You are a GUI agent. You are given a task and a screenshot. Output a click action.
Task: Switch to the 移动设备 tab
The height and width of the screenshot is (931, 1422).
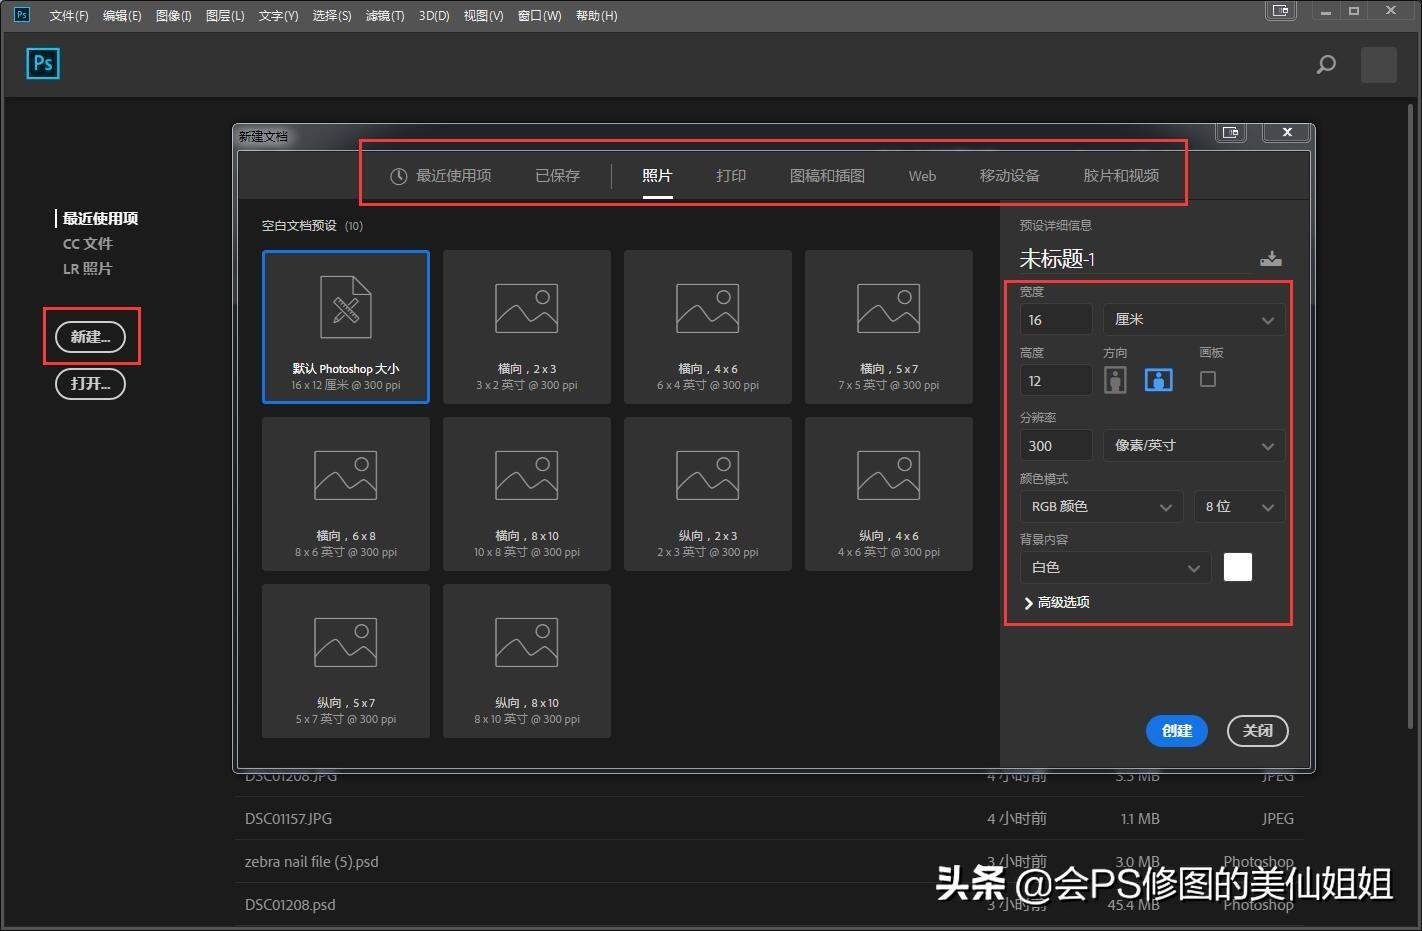point(1009,176)
